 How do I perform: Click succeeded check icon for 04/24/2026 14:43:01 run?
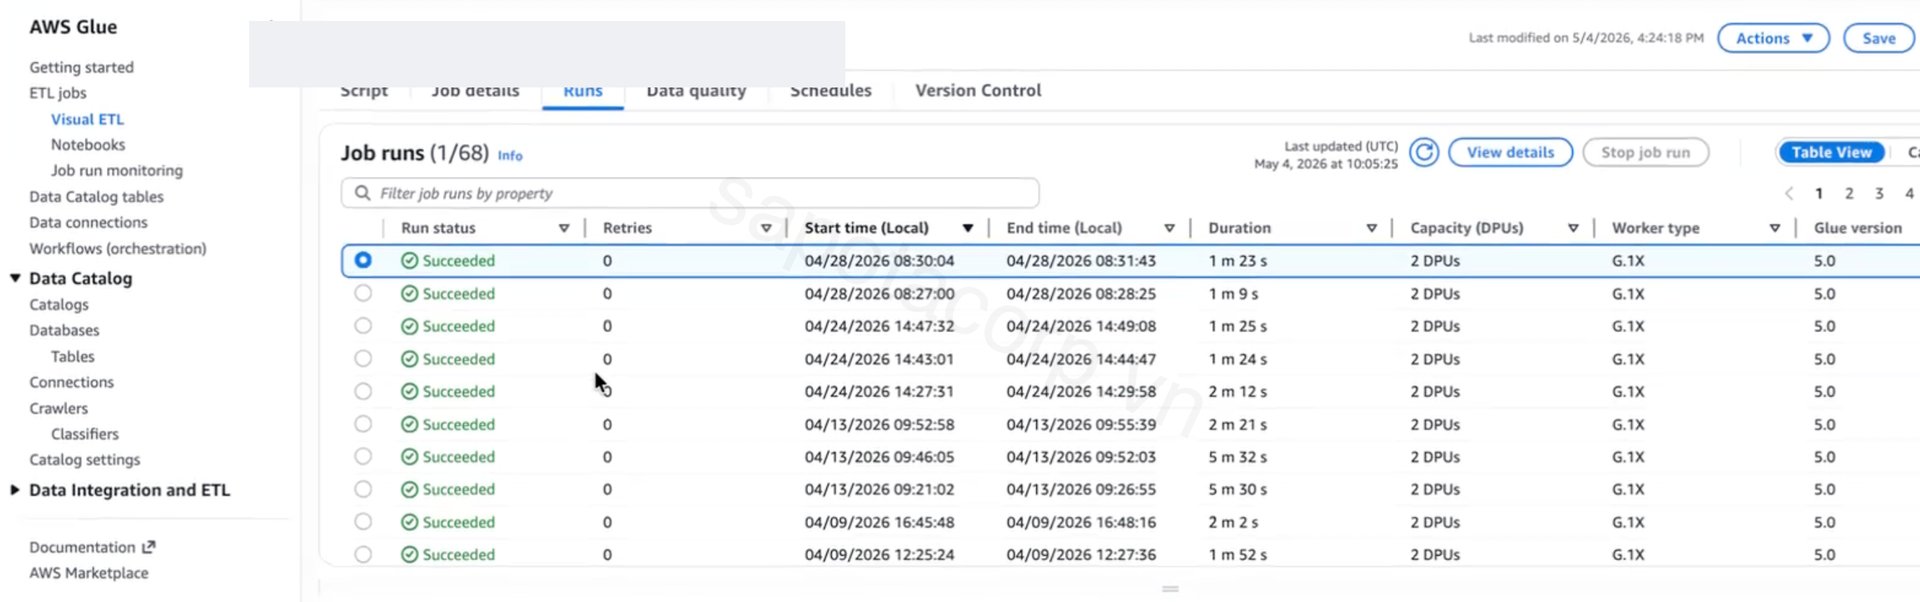pos(409,359)
